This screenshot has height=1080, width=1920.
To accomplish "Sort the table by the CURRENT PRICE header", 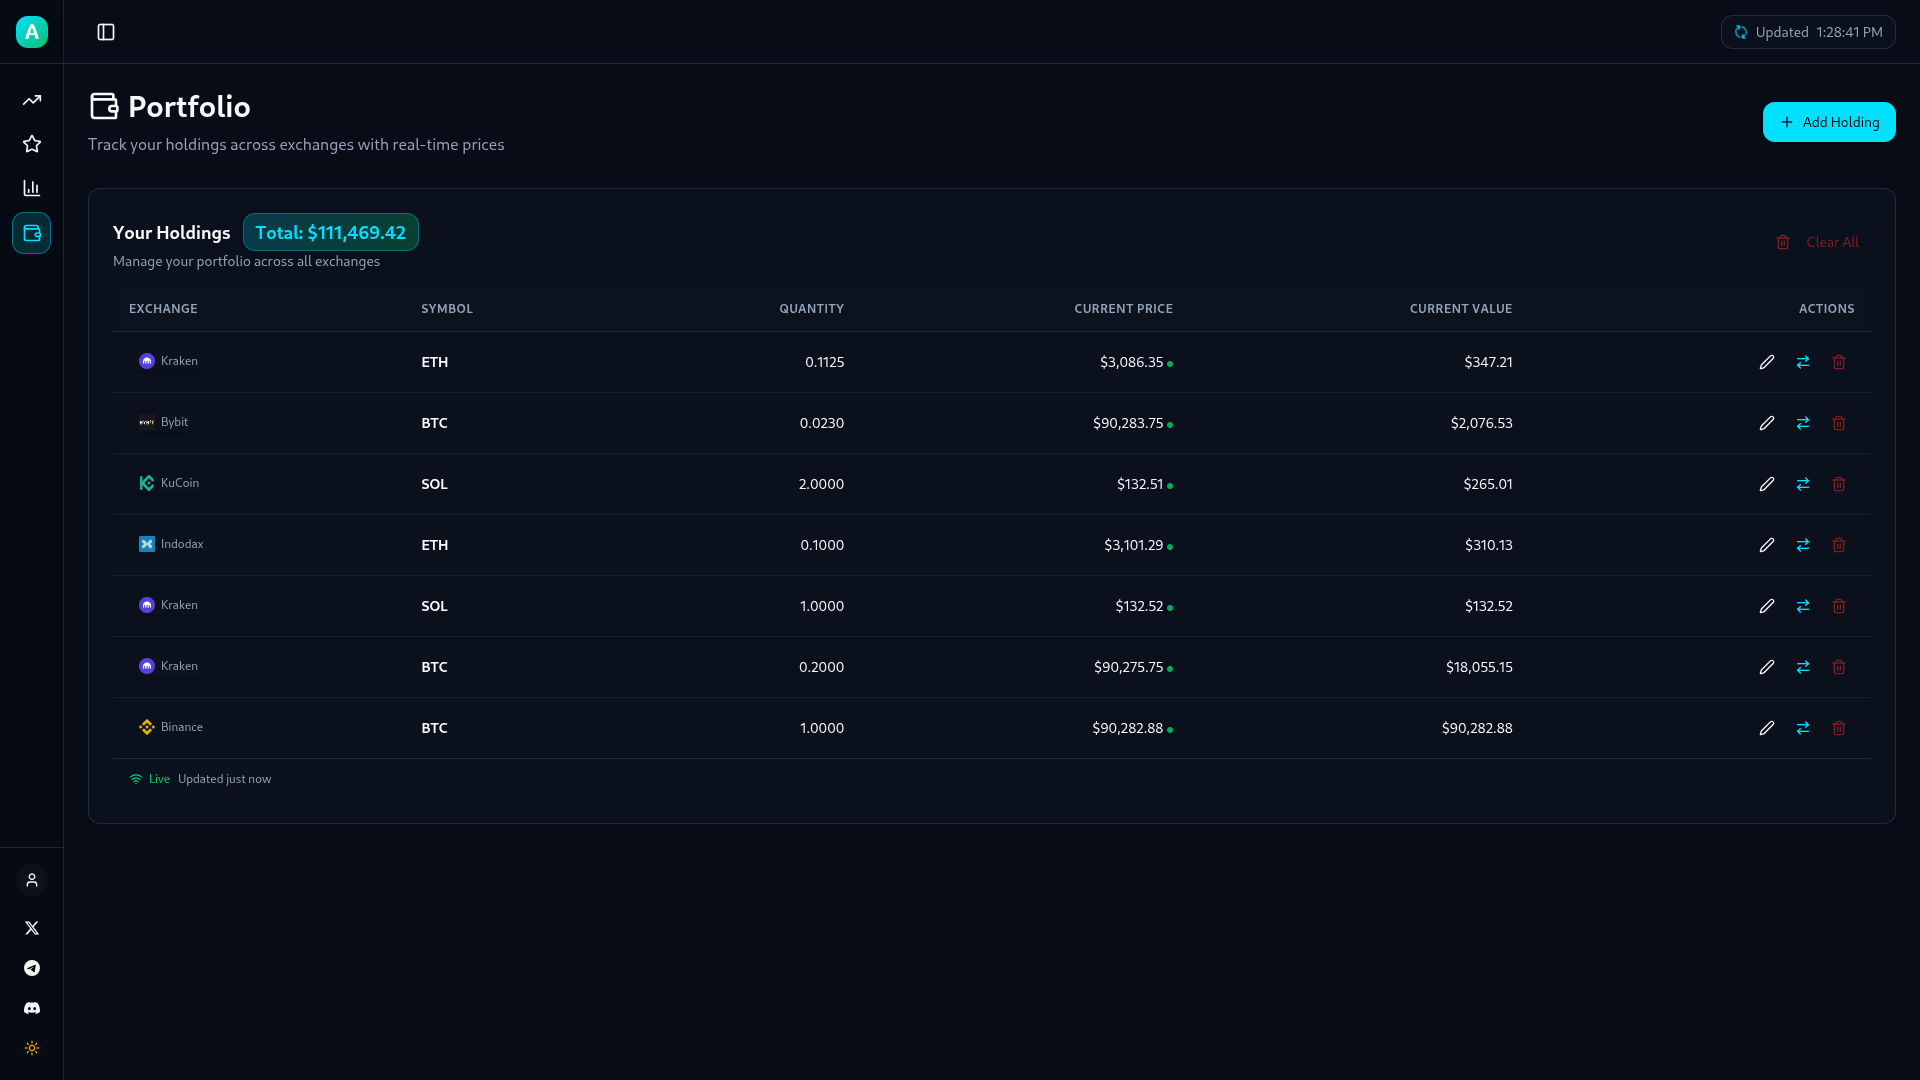I will tap(1123, 308).
